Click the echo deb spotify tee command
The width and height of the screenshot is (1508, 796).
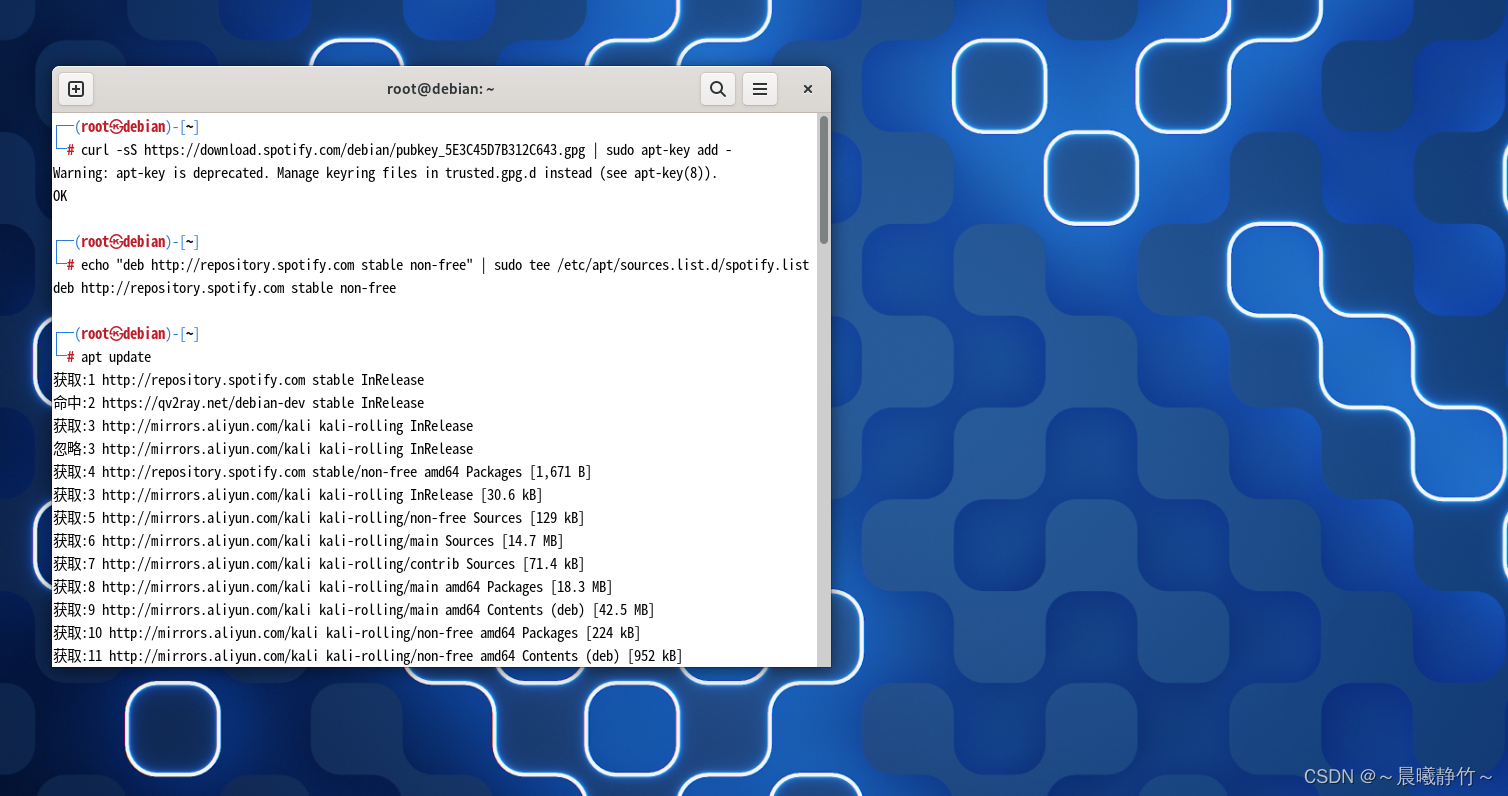445,265
